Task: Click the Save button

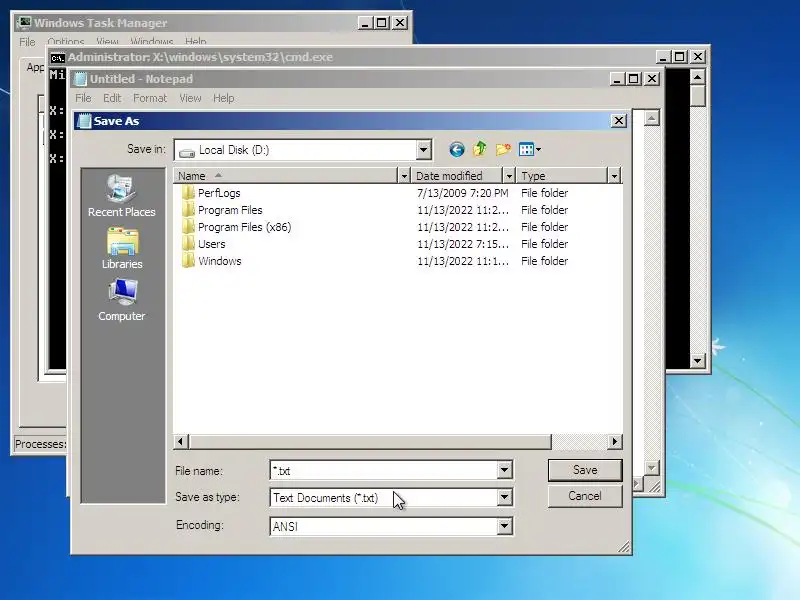Action: pyautogui.click(x=585, y=470)
